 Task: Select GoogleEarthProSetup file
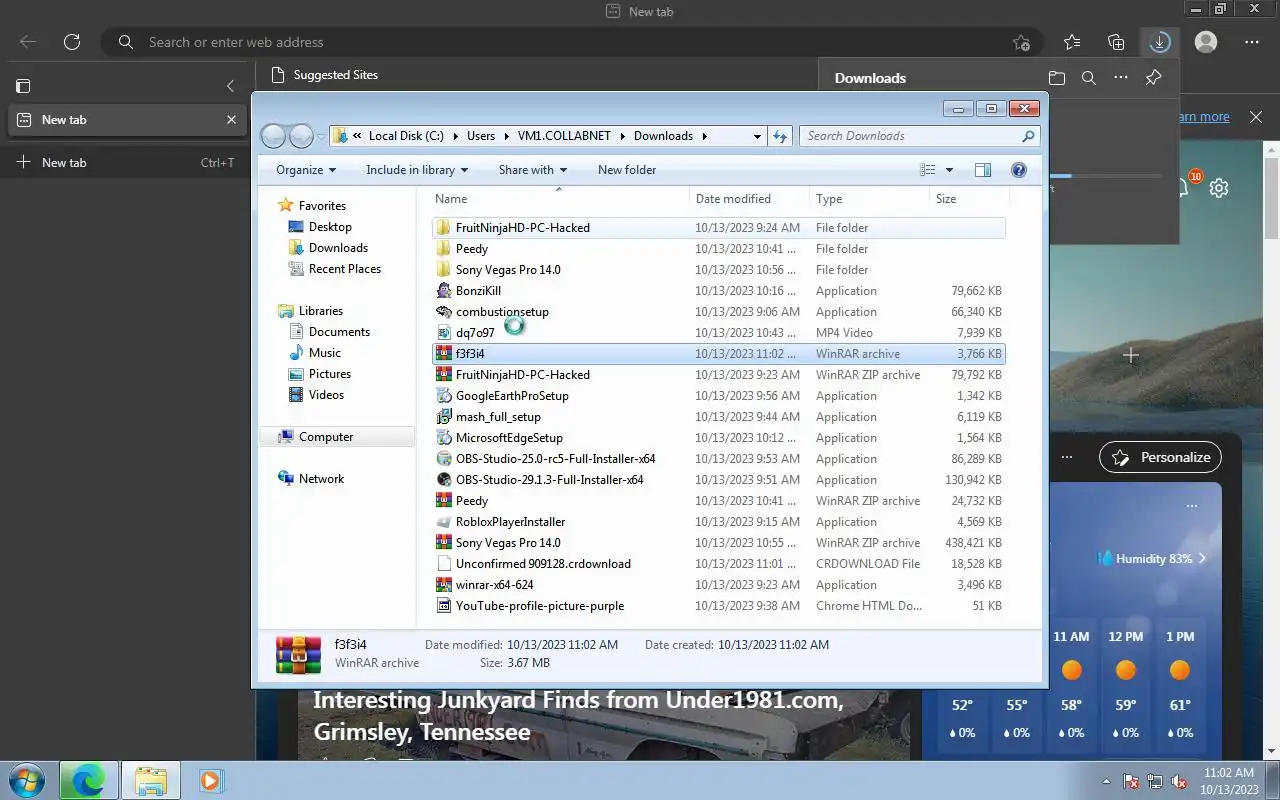coord(719,396)
